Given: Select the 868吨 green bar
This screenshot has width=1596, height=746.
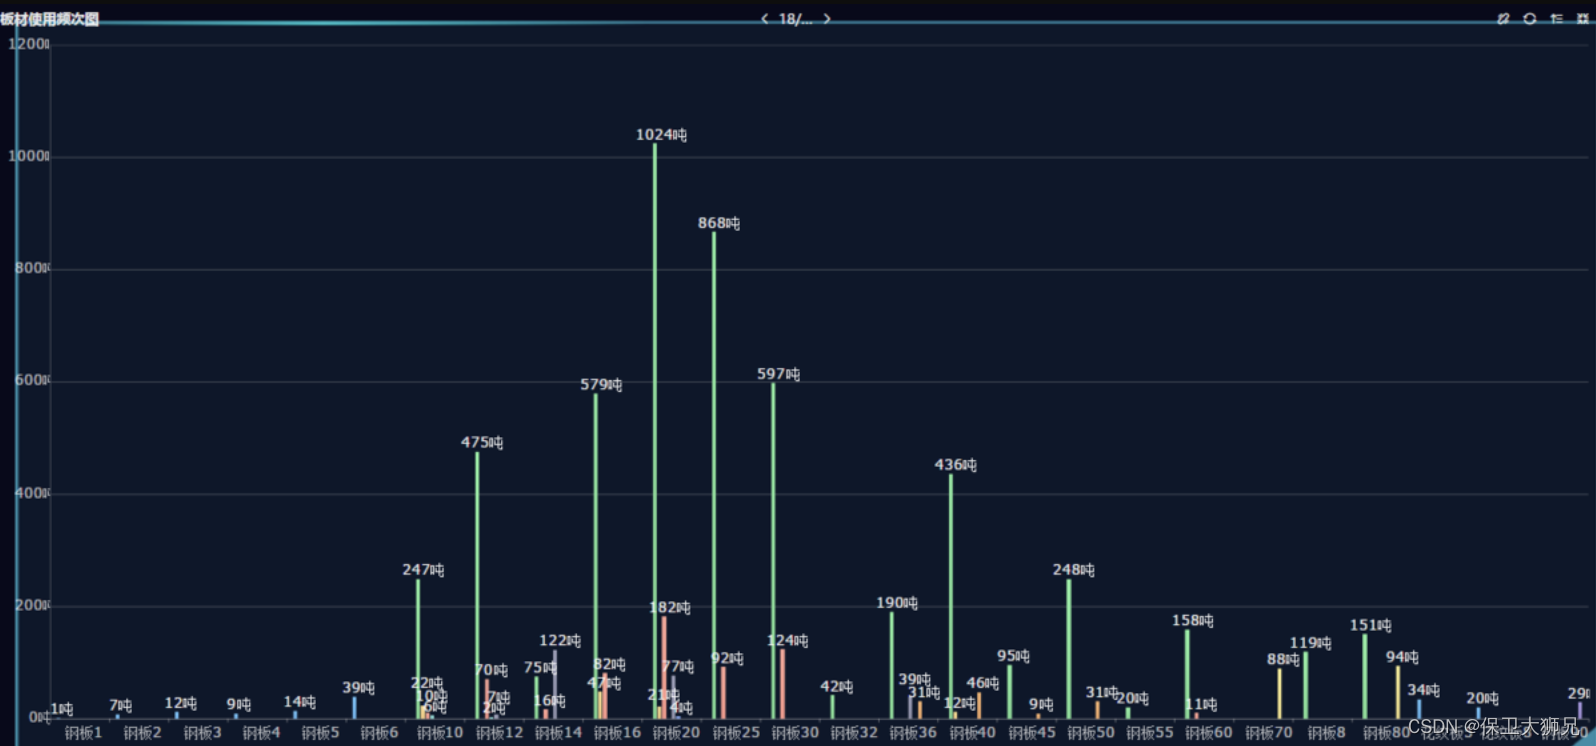Looking at the screenshot, I should click(714, 475).
